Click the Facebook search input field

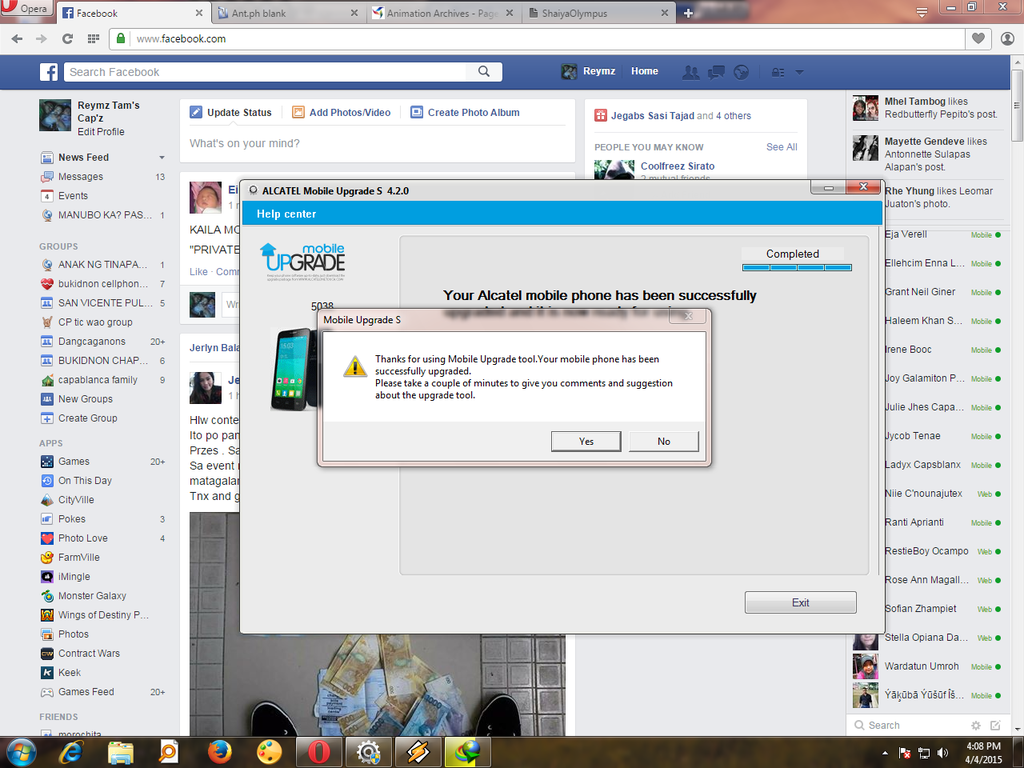(x=270, y=72)
